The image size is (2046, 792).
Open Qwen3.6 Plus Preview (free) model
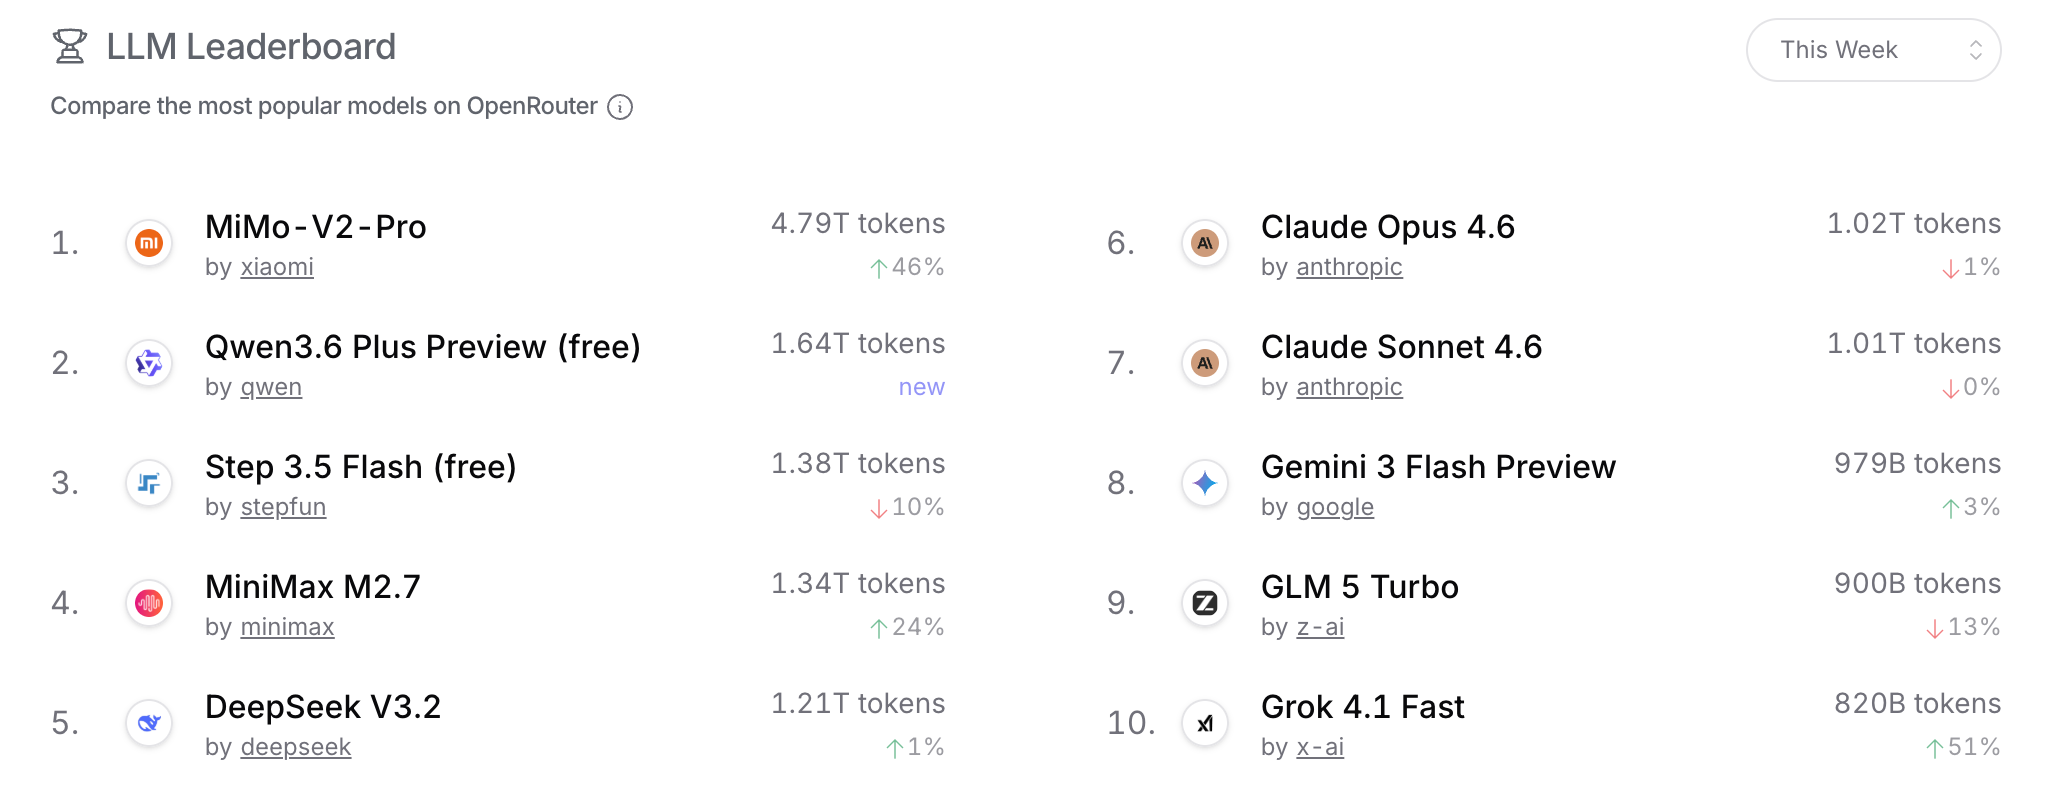pos(422,347)
